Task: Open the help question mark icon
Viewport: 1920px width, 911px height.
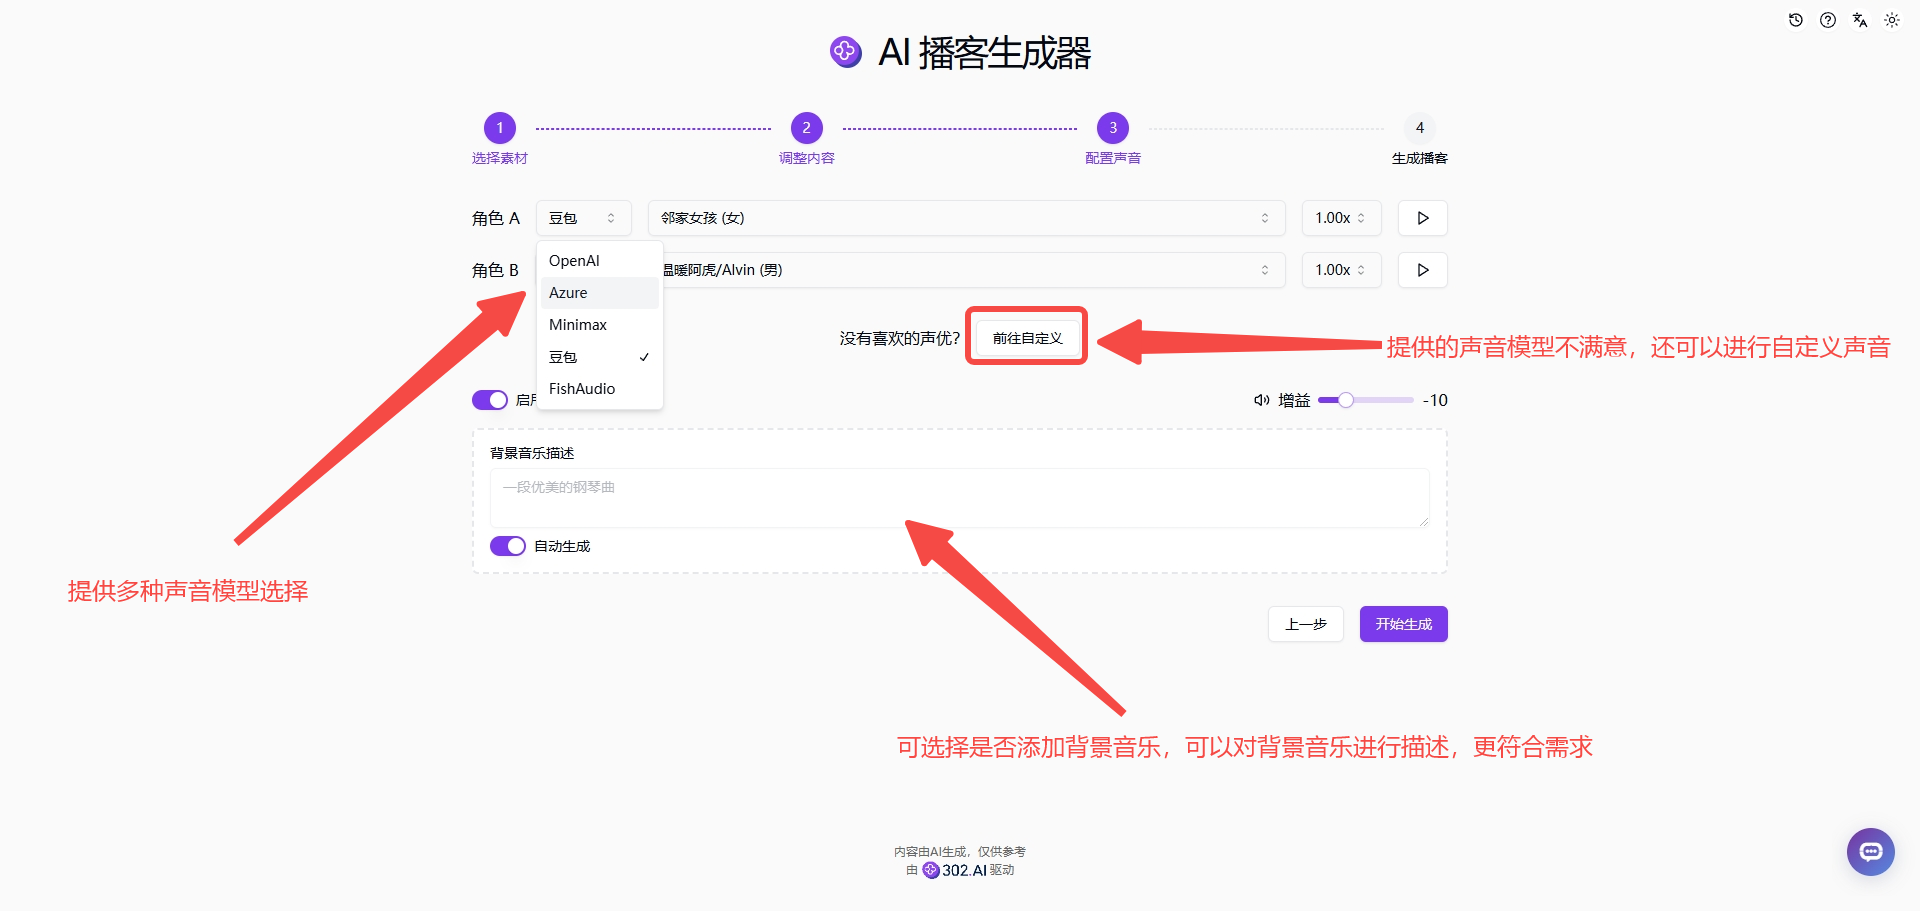Action: tap(1828, 20)
